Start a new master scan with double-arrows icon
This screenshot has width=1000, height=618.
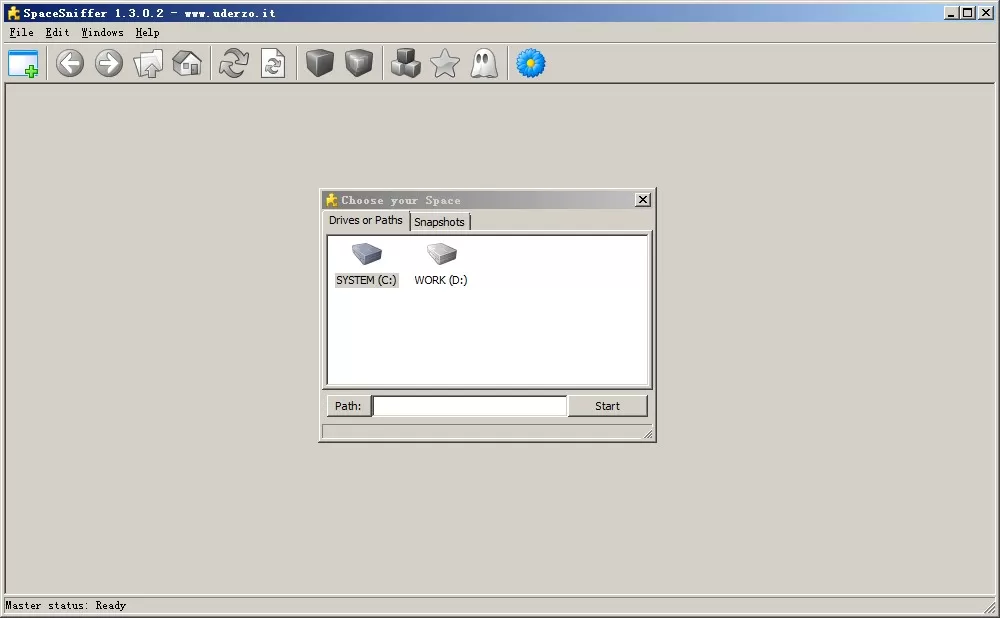point(233,64)
